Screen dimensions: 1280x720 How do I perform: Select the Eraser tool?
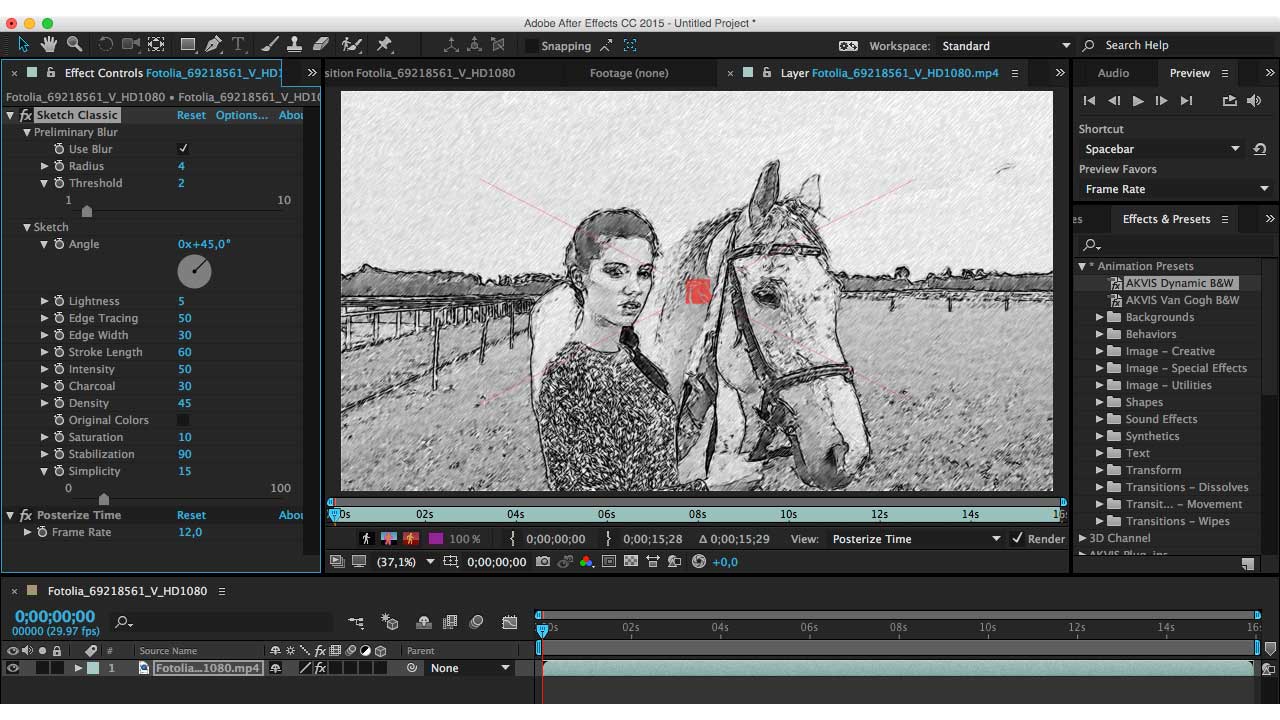320,45
